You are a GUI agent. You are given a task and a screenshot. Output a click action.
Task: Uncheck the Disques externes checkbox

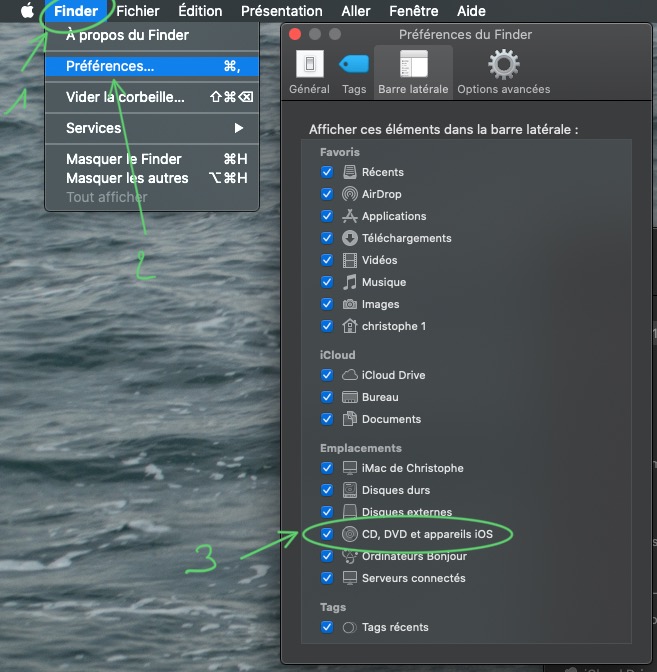(327, 512)
